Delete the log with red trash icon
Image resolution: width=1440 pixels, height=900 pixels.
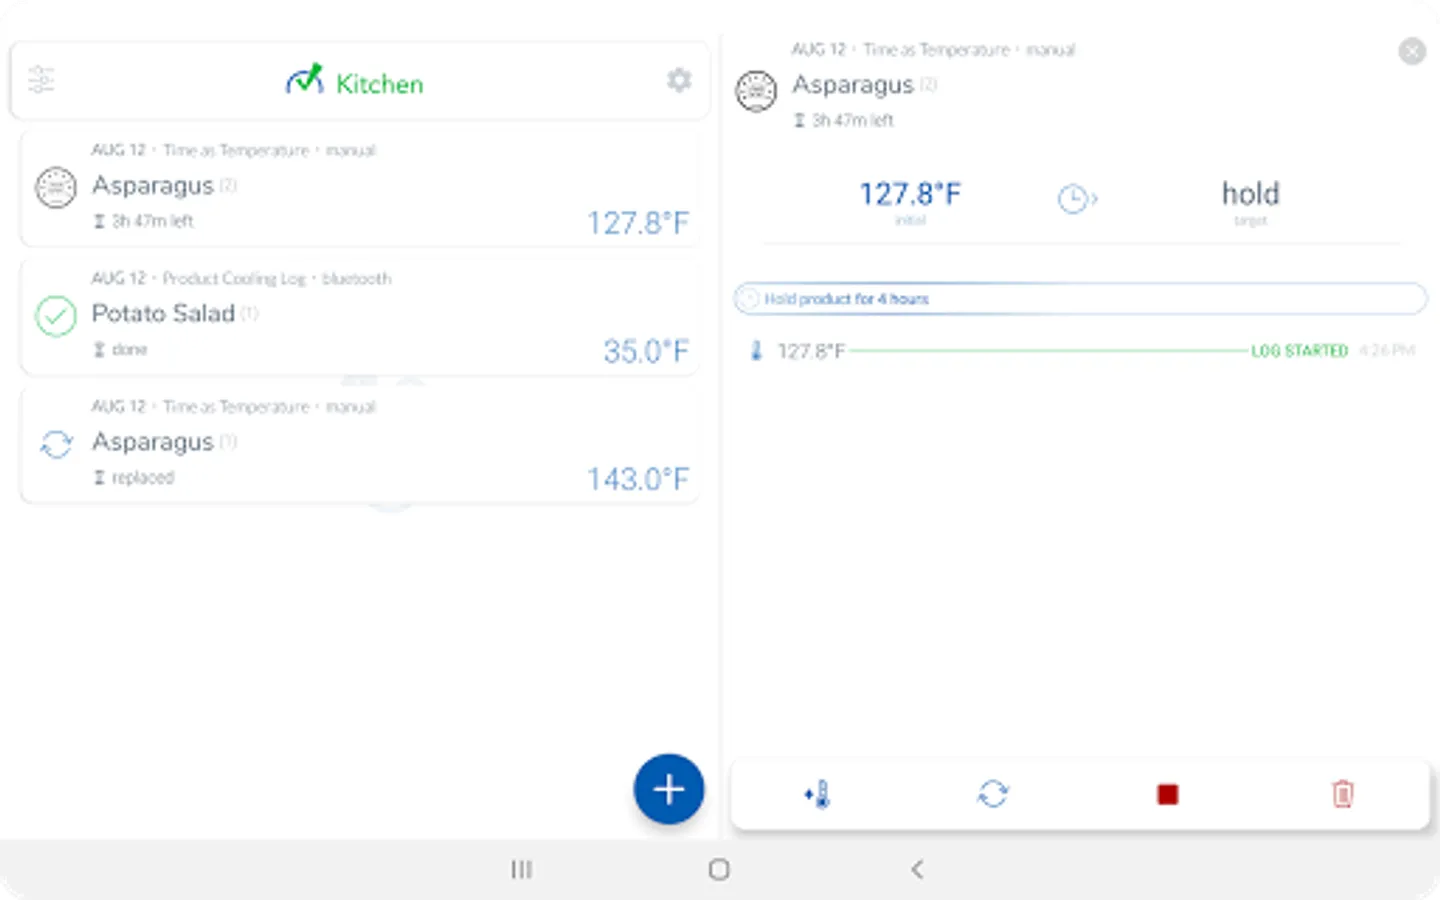coord(1343,795)
